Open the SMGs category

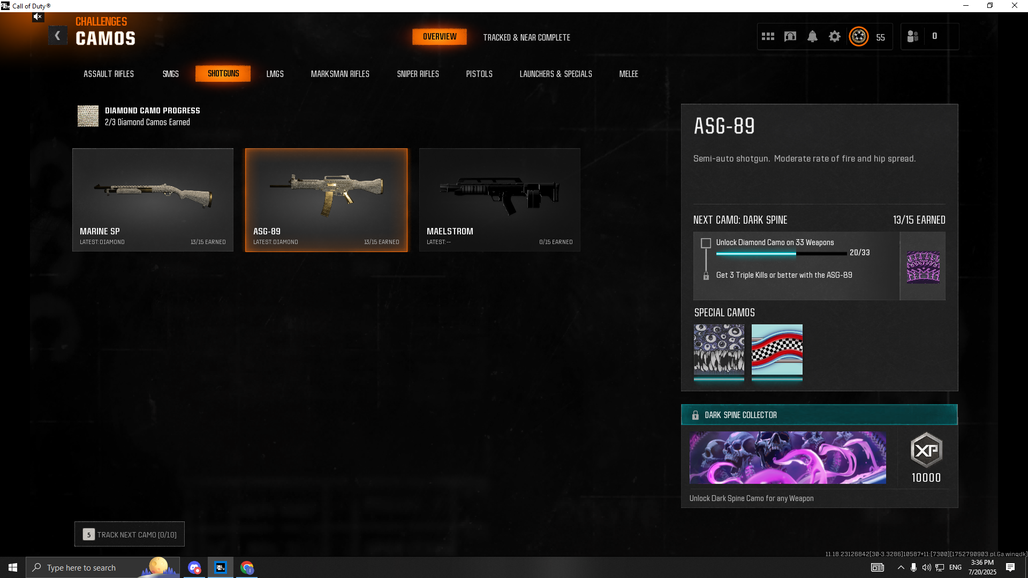[x=170, y=74]
